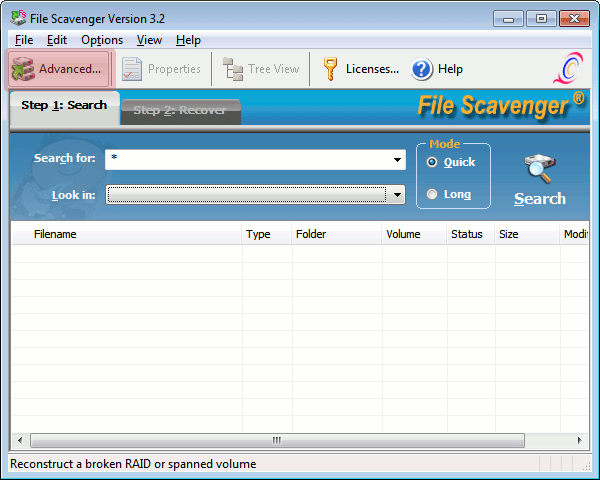The image size is (600, 480).
Task: Start search with the magnifier drive icon
Action: 540,169
